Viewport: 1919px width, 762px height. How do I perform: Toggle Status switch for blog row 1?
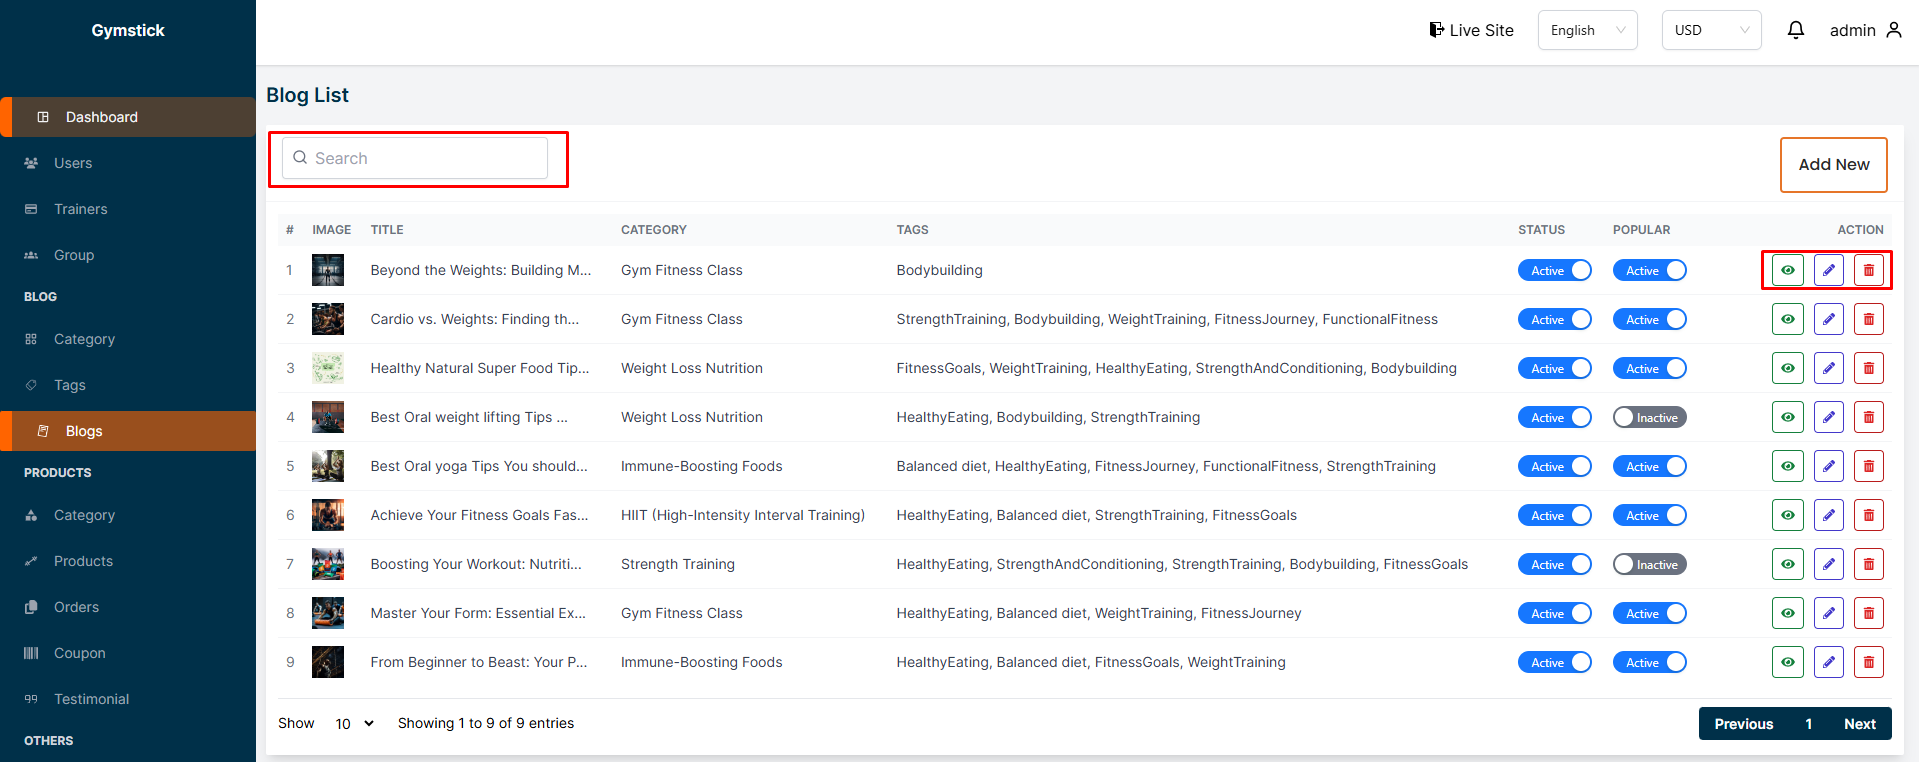point(1554,270)
